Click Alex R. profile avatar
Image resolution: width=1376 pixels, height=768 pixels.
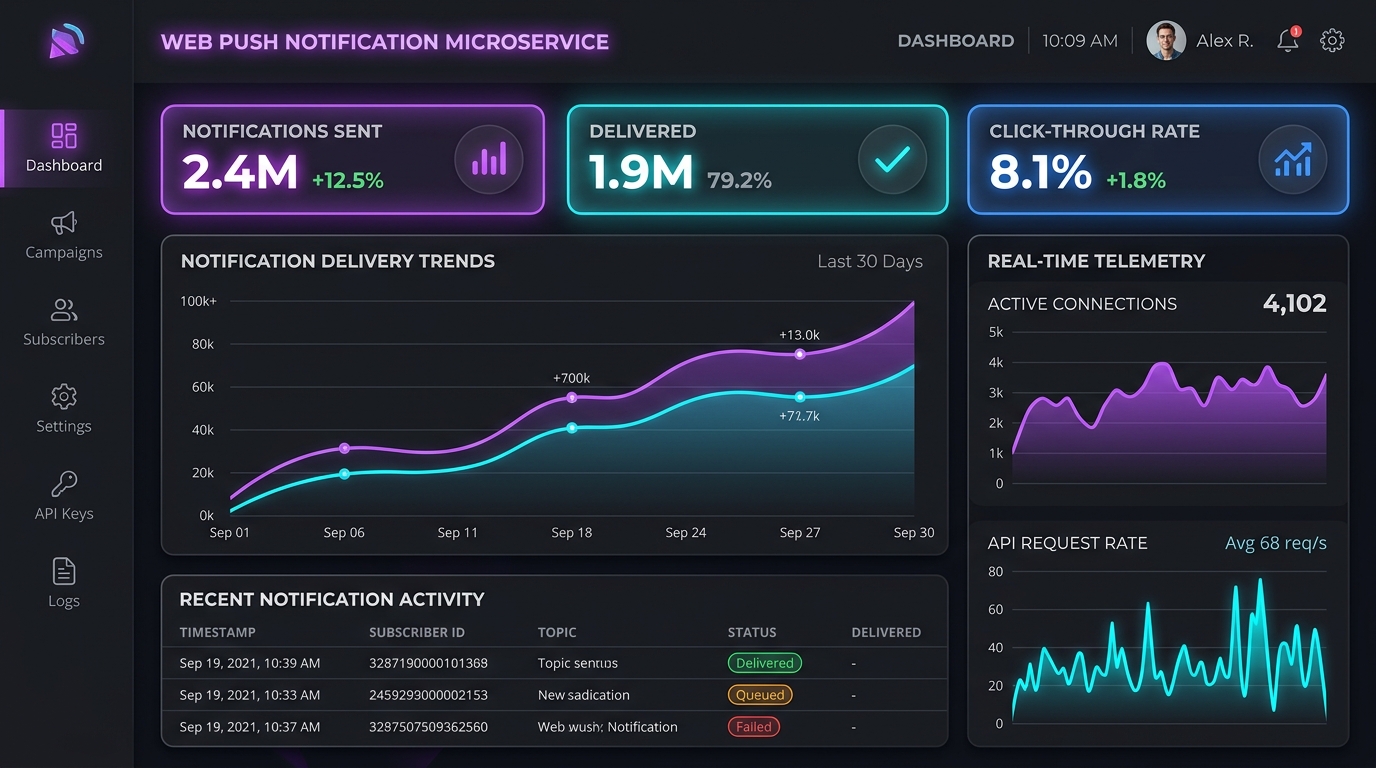tap(1166, 41)
